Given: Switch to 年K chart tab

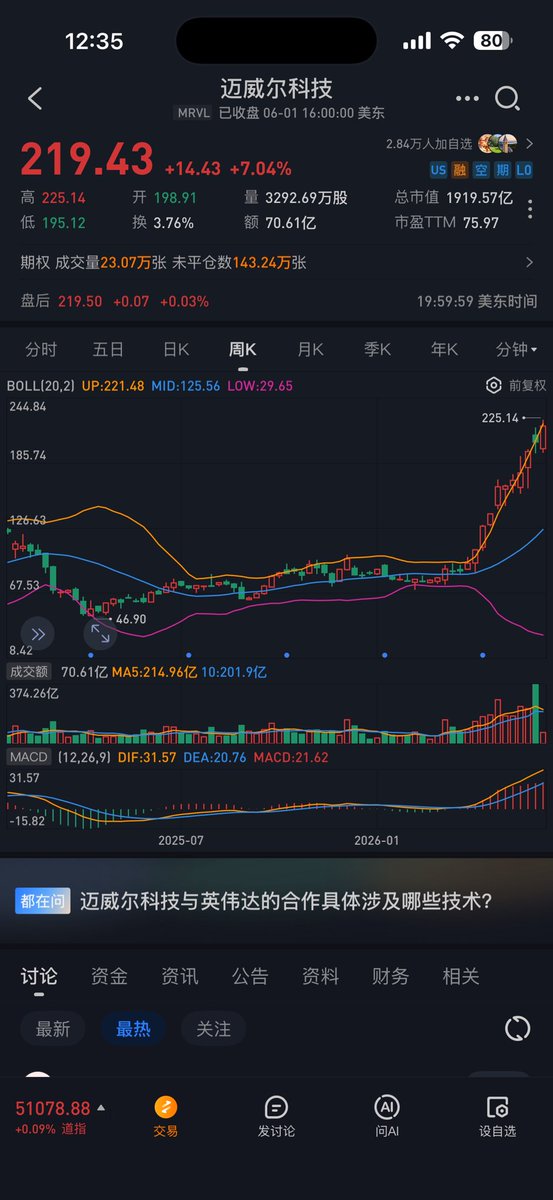Looking at the screenshot, I should click(444, 349).
